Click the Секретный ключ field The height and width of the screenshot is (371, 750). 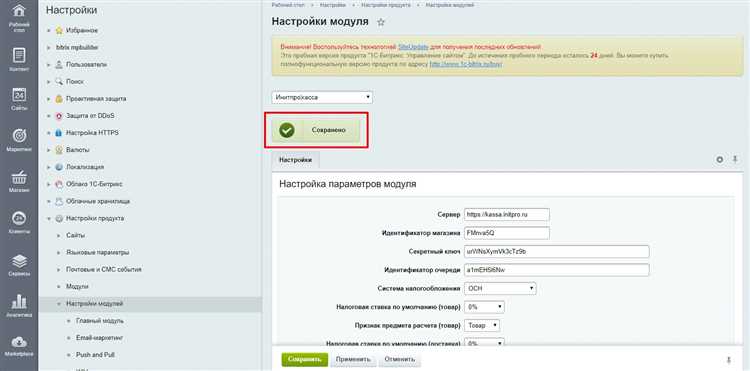click(556, 251)
